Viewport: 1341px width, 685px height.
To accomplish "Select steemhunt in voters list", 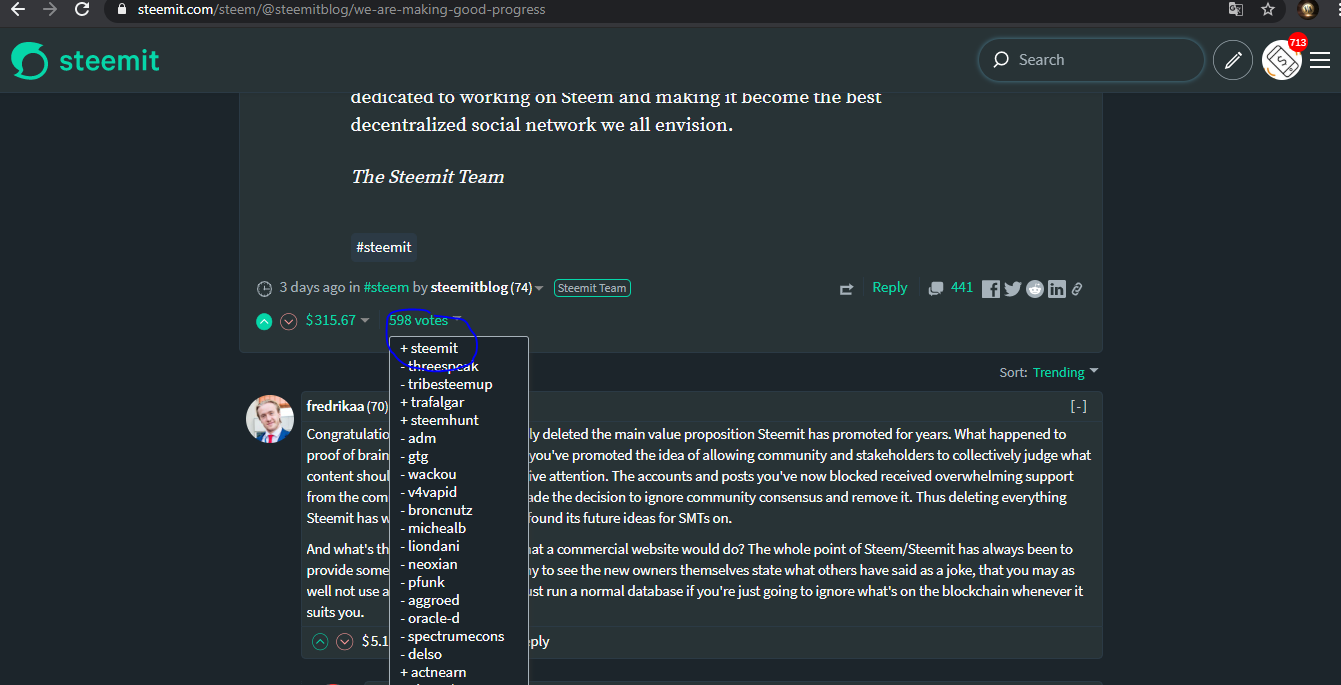I will click(440, 420).
